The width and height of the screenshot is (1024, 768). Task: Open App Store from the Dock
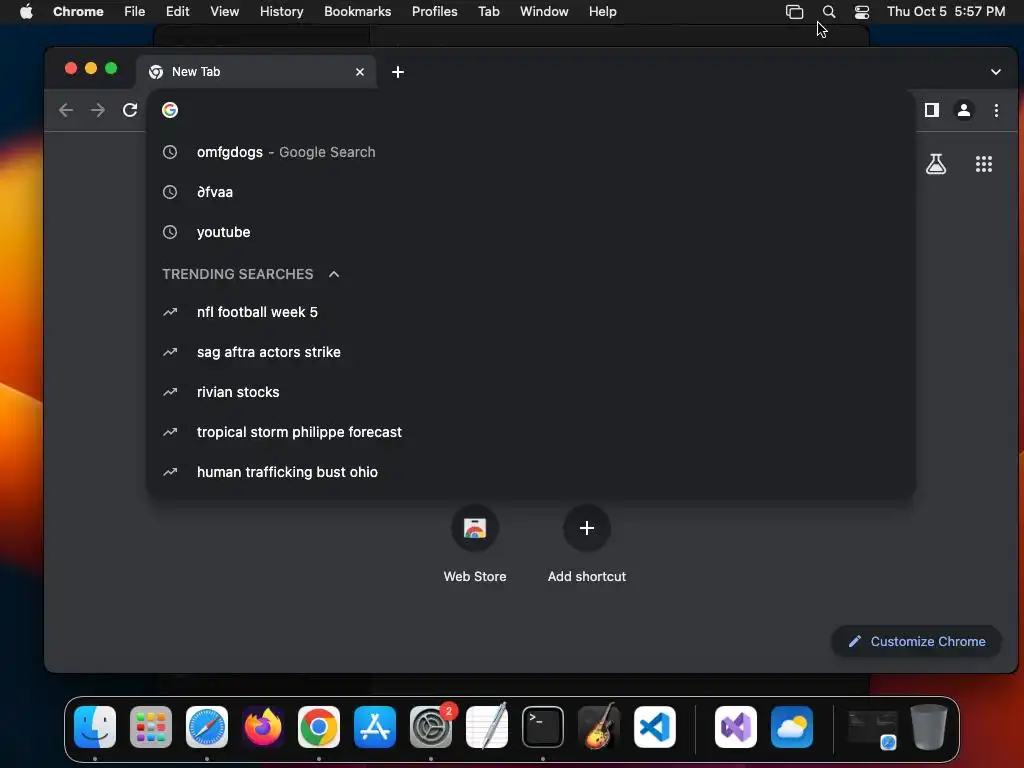(375, 727)
